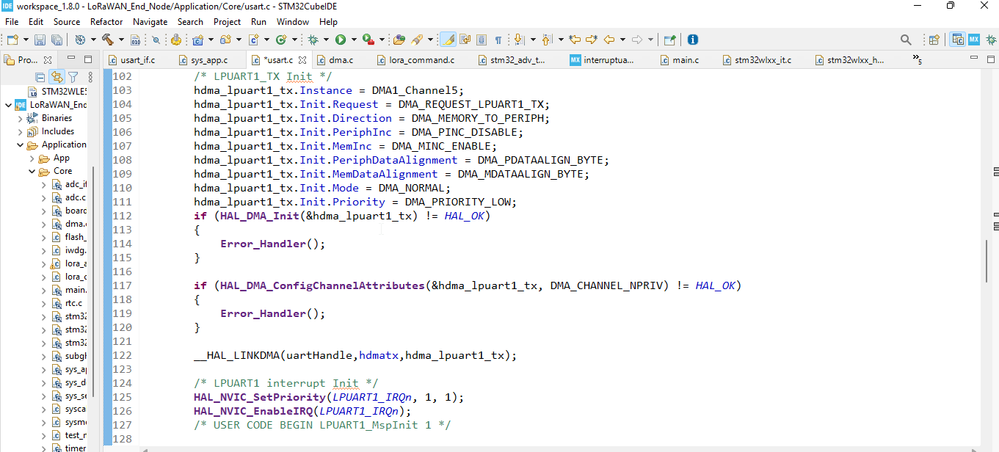Collapse the Core folder node
This screenshot has width=999, height=452.
point(32,171)
